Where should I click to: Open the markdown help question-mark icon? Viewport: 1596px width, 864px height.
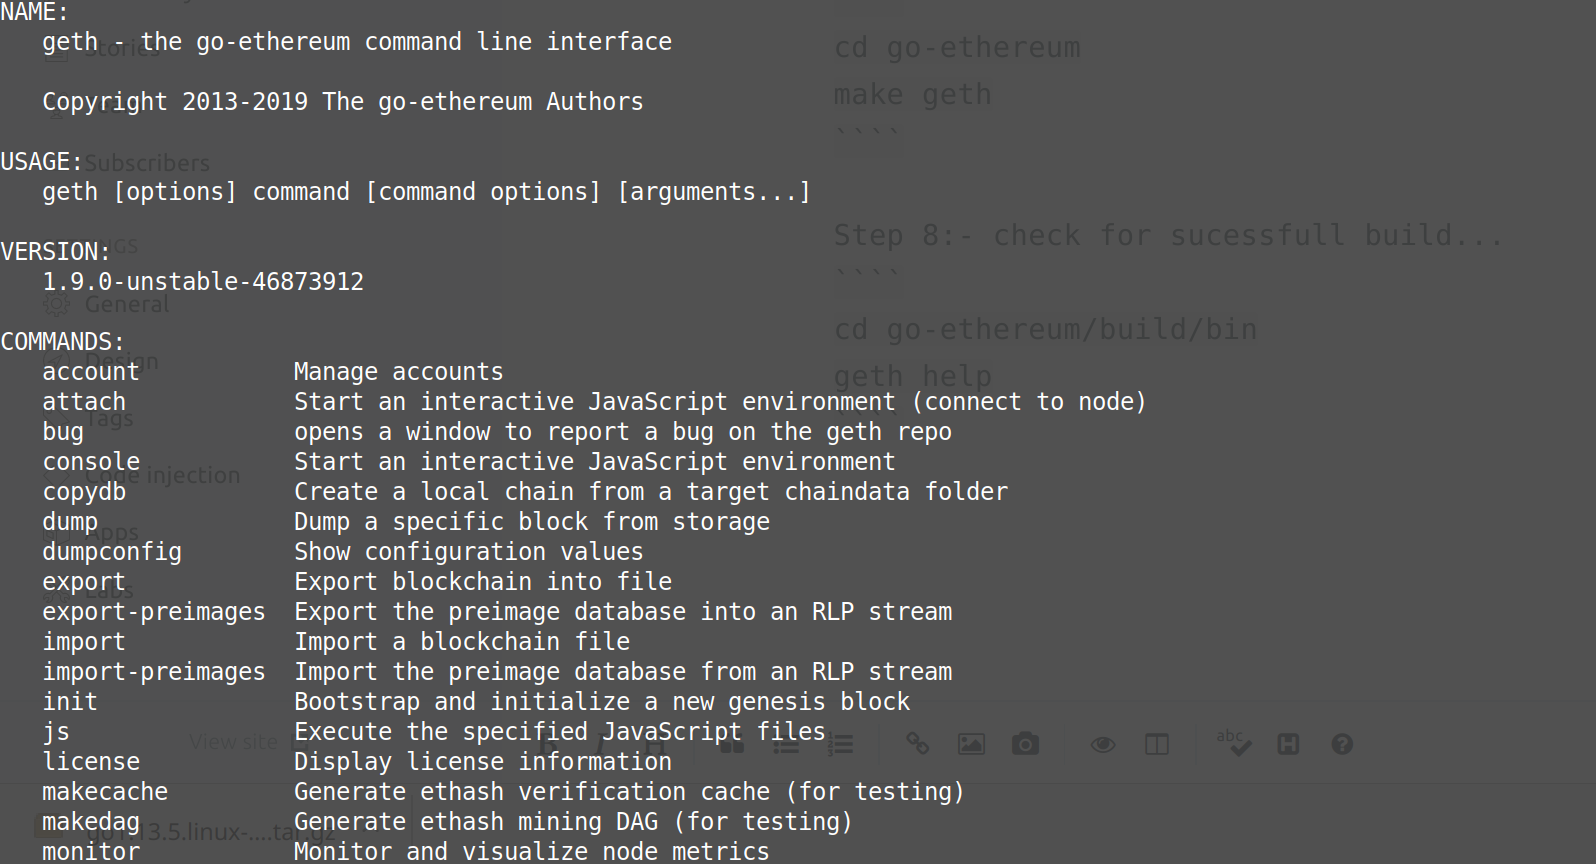1342,744
